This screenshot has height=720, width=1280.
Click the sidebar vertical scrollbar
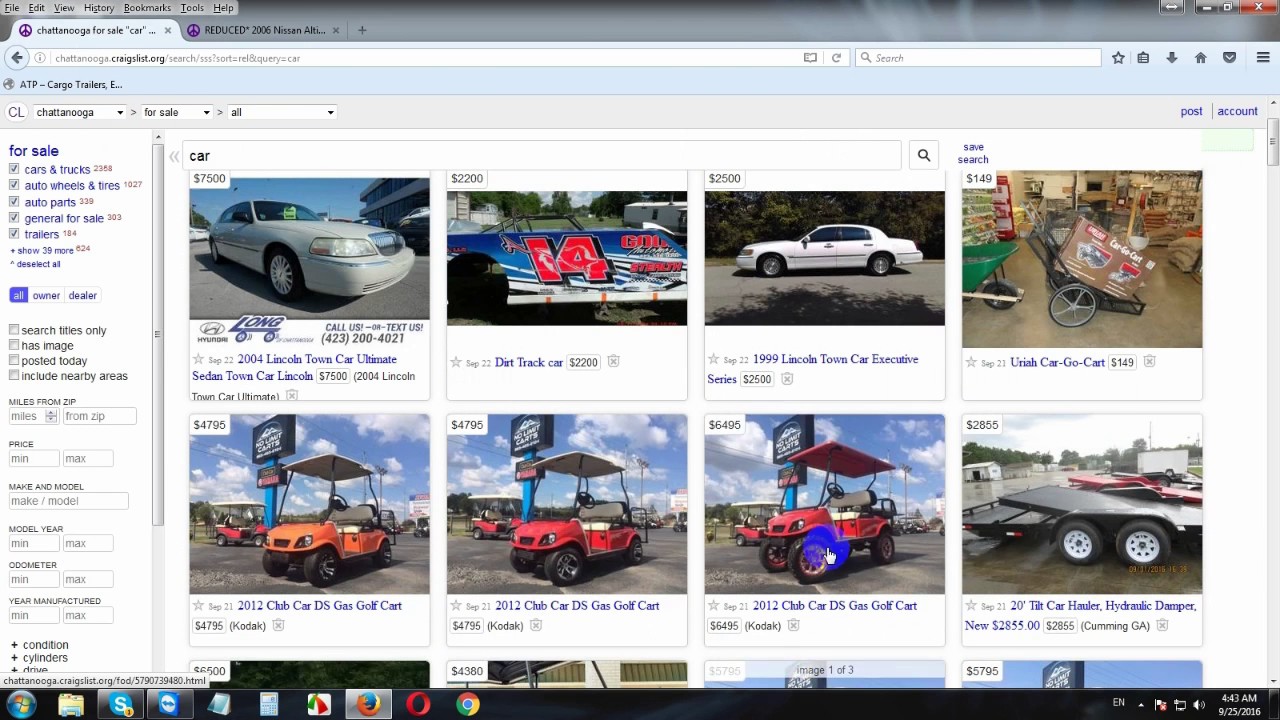pos(157,335)
